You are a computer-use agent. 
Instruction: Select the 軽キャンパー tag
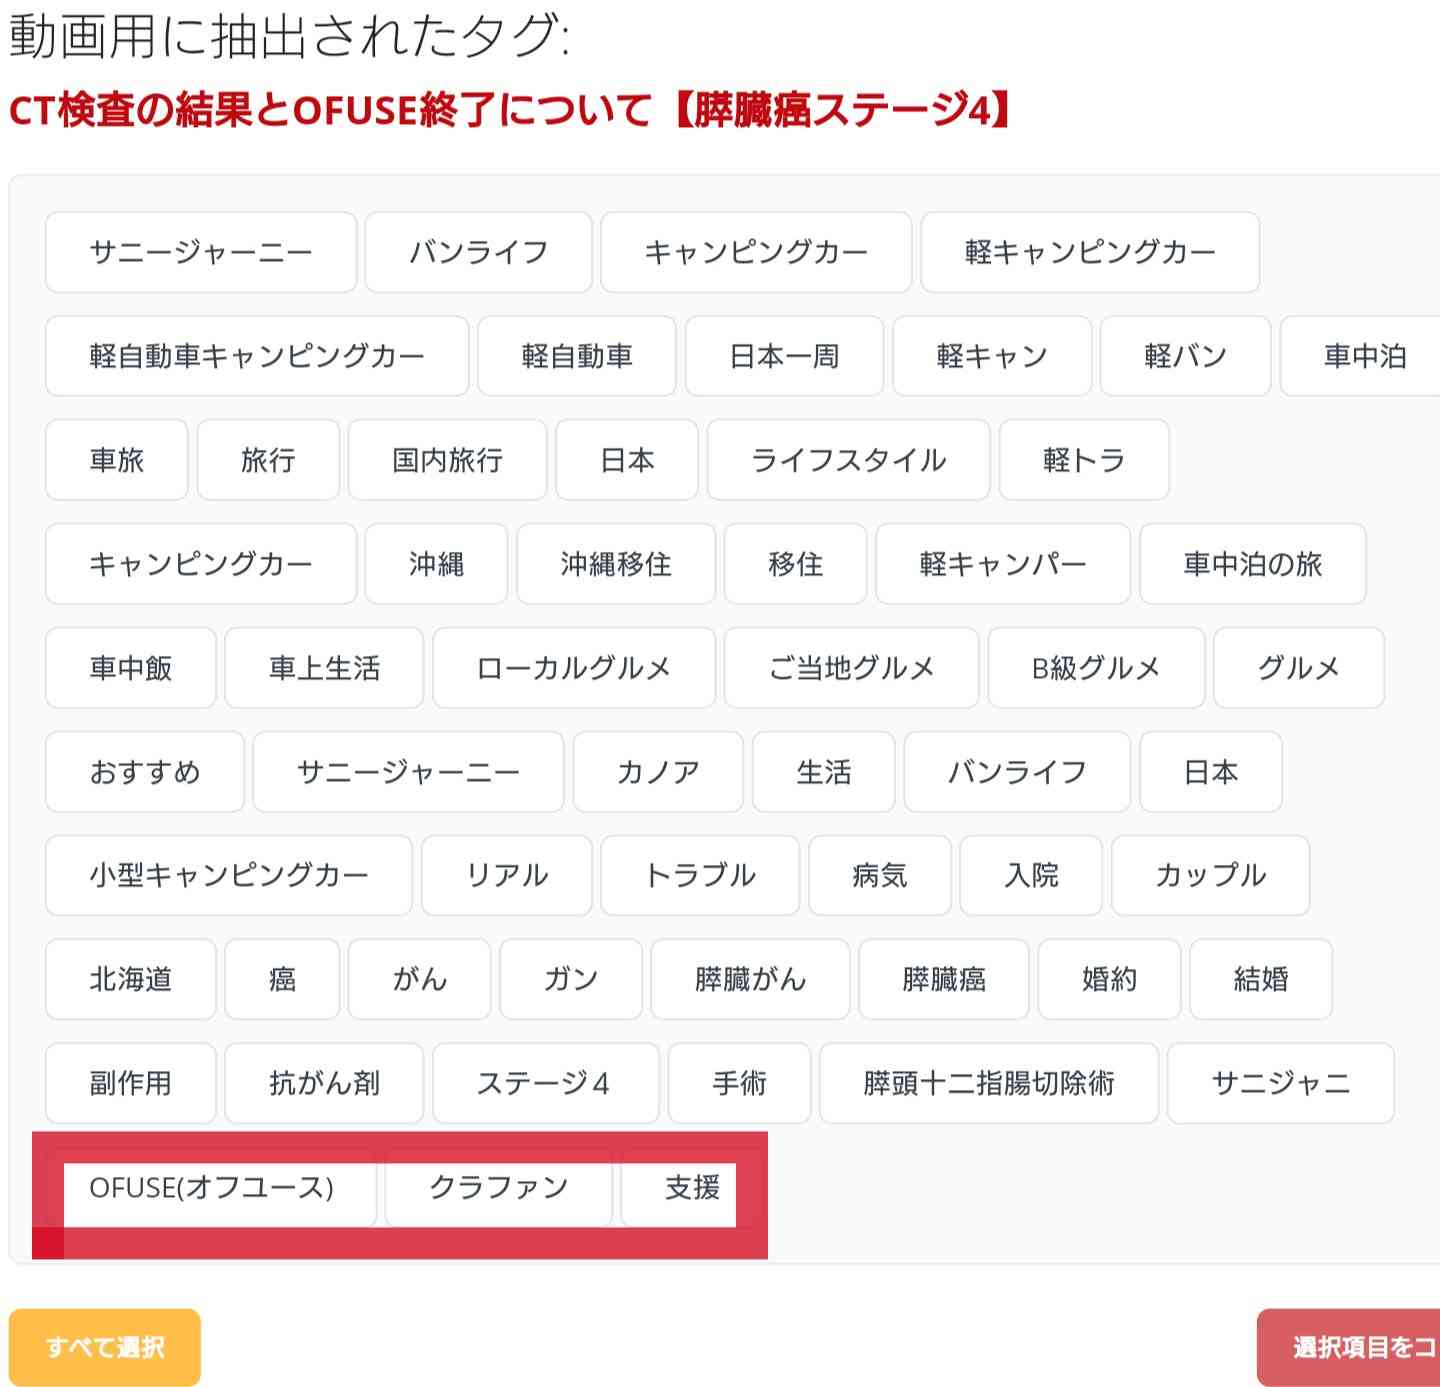click(x=1003, y=564)
